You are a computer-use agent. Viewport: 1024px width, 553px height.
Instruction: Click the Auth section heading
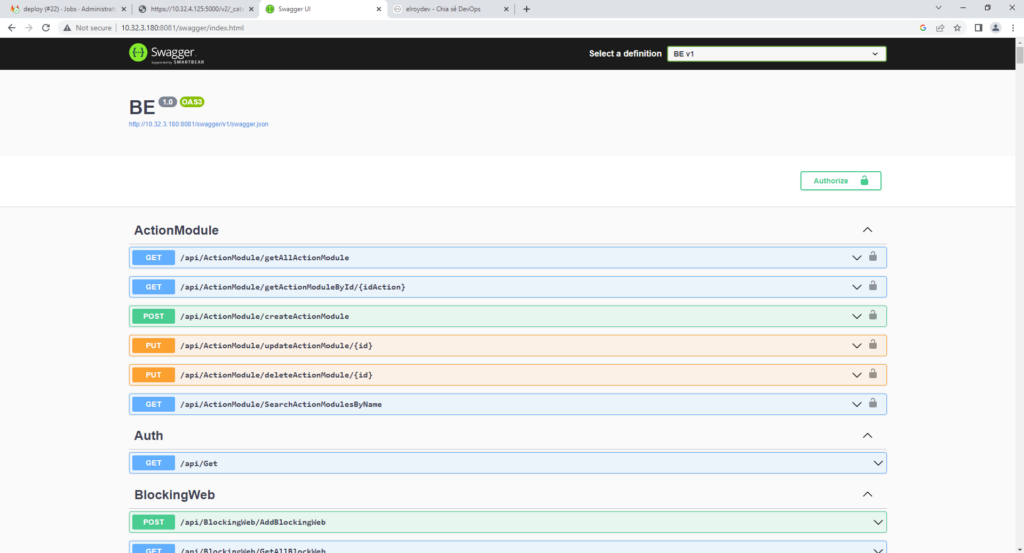[x=148, y=435]
